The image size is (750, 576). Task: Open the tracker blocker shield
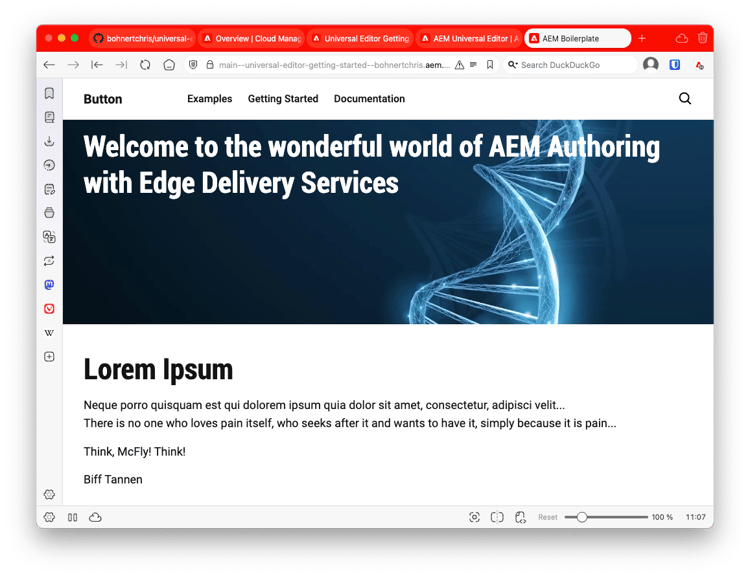193,65
